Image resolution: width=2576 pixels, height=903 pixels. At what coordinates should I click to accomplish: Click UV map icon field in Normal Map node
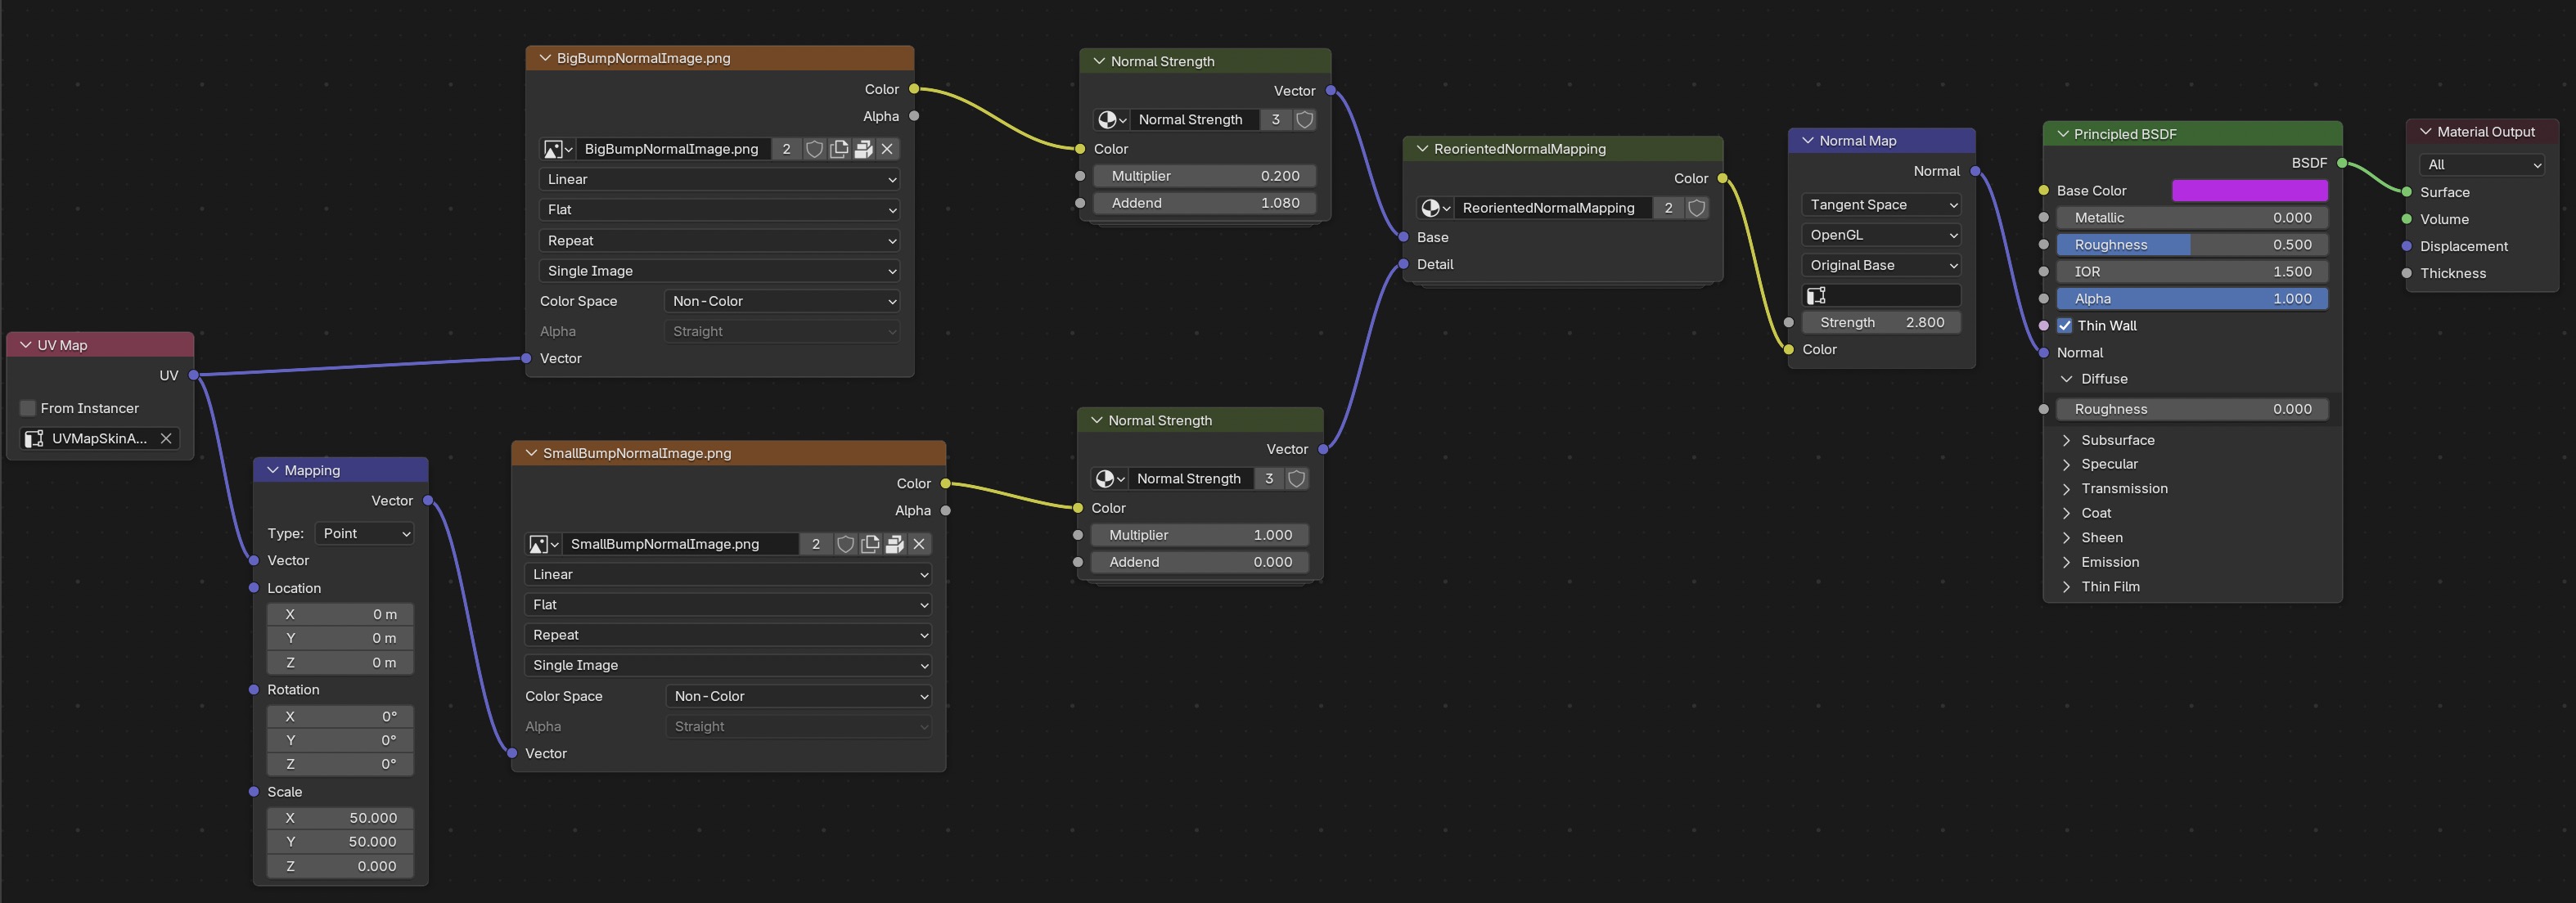1881,295
